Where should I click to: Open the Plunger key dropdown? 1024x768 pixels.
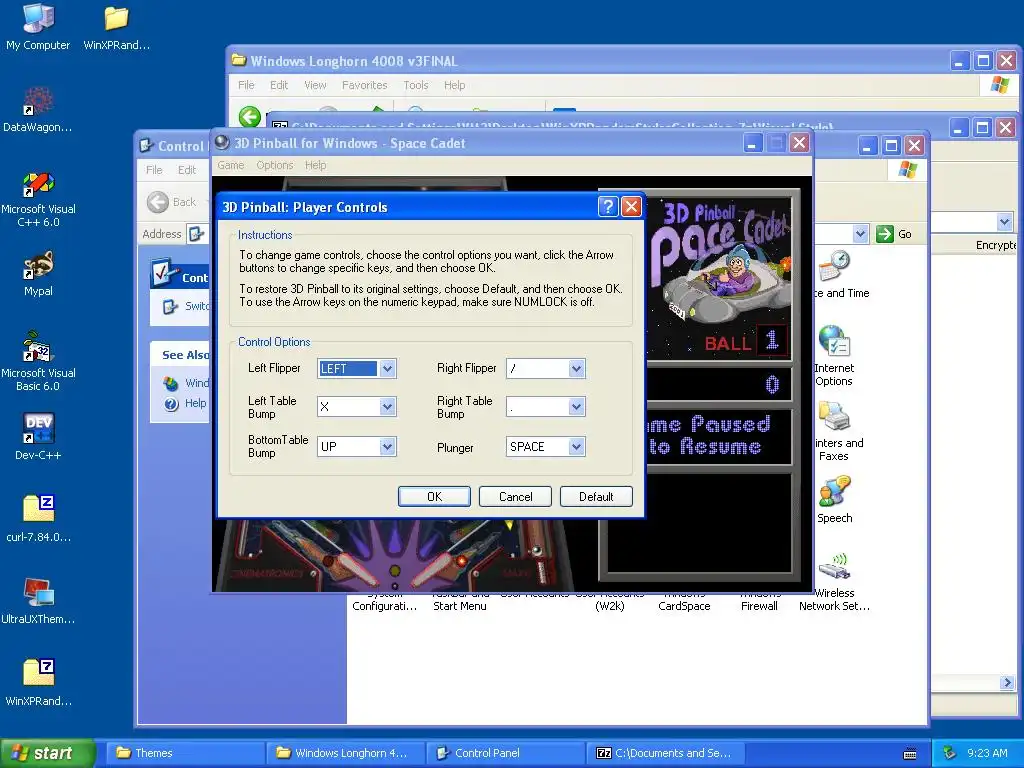click(576, 447)
